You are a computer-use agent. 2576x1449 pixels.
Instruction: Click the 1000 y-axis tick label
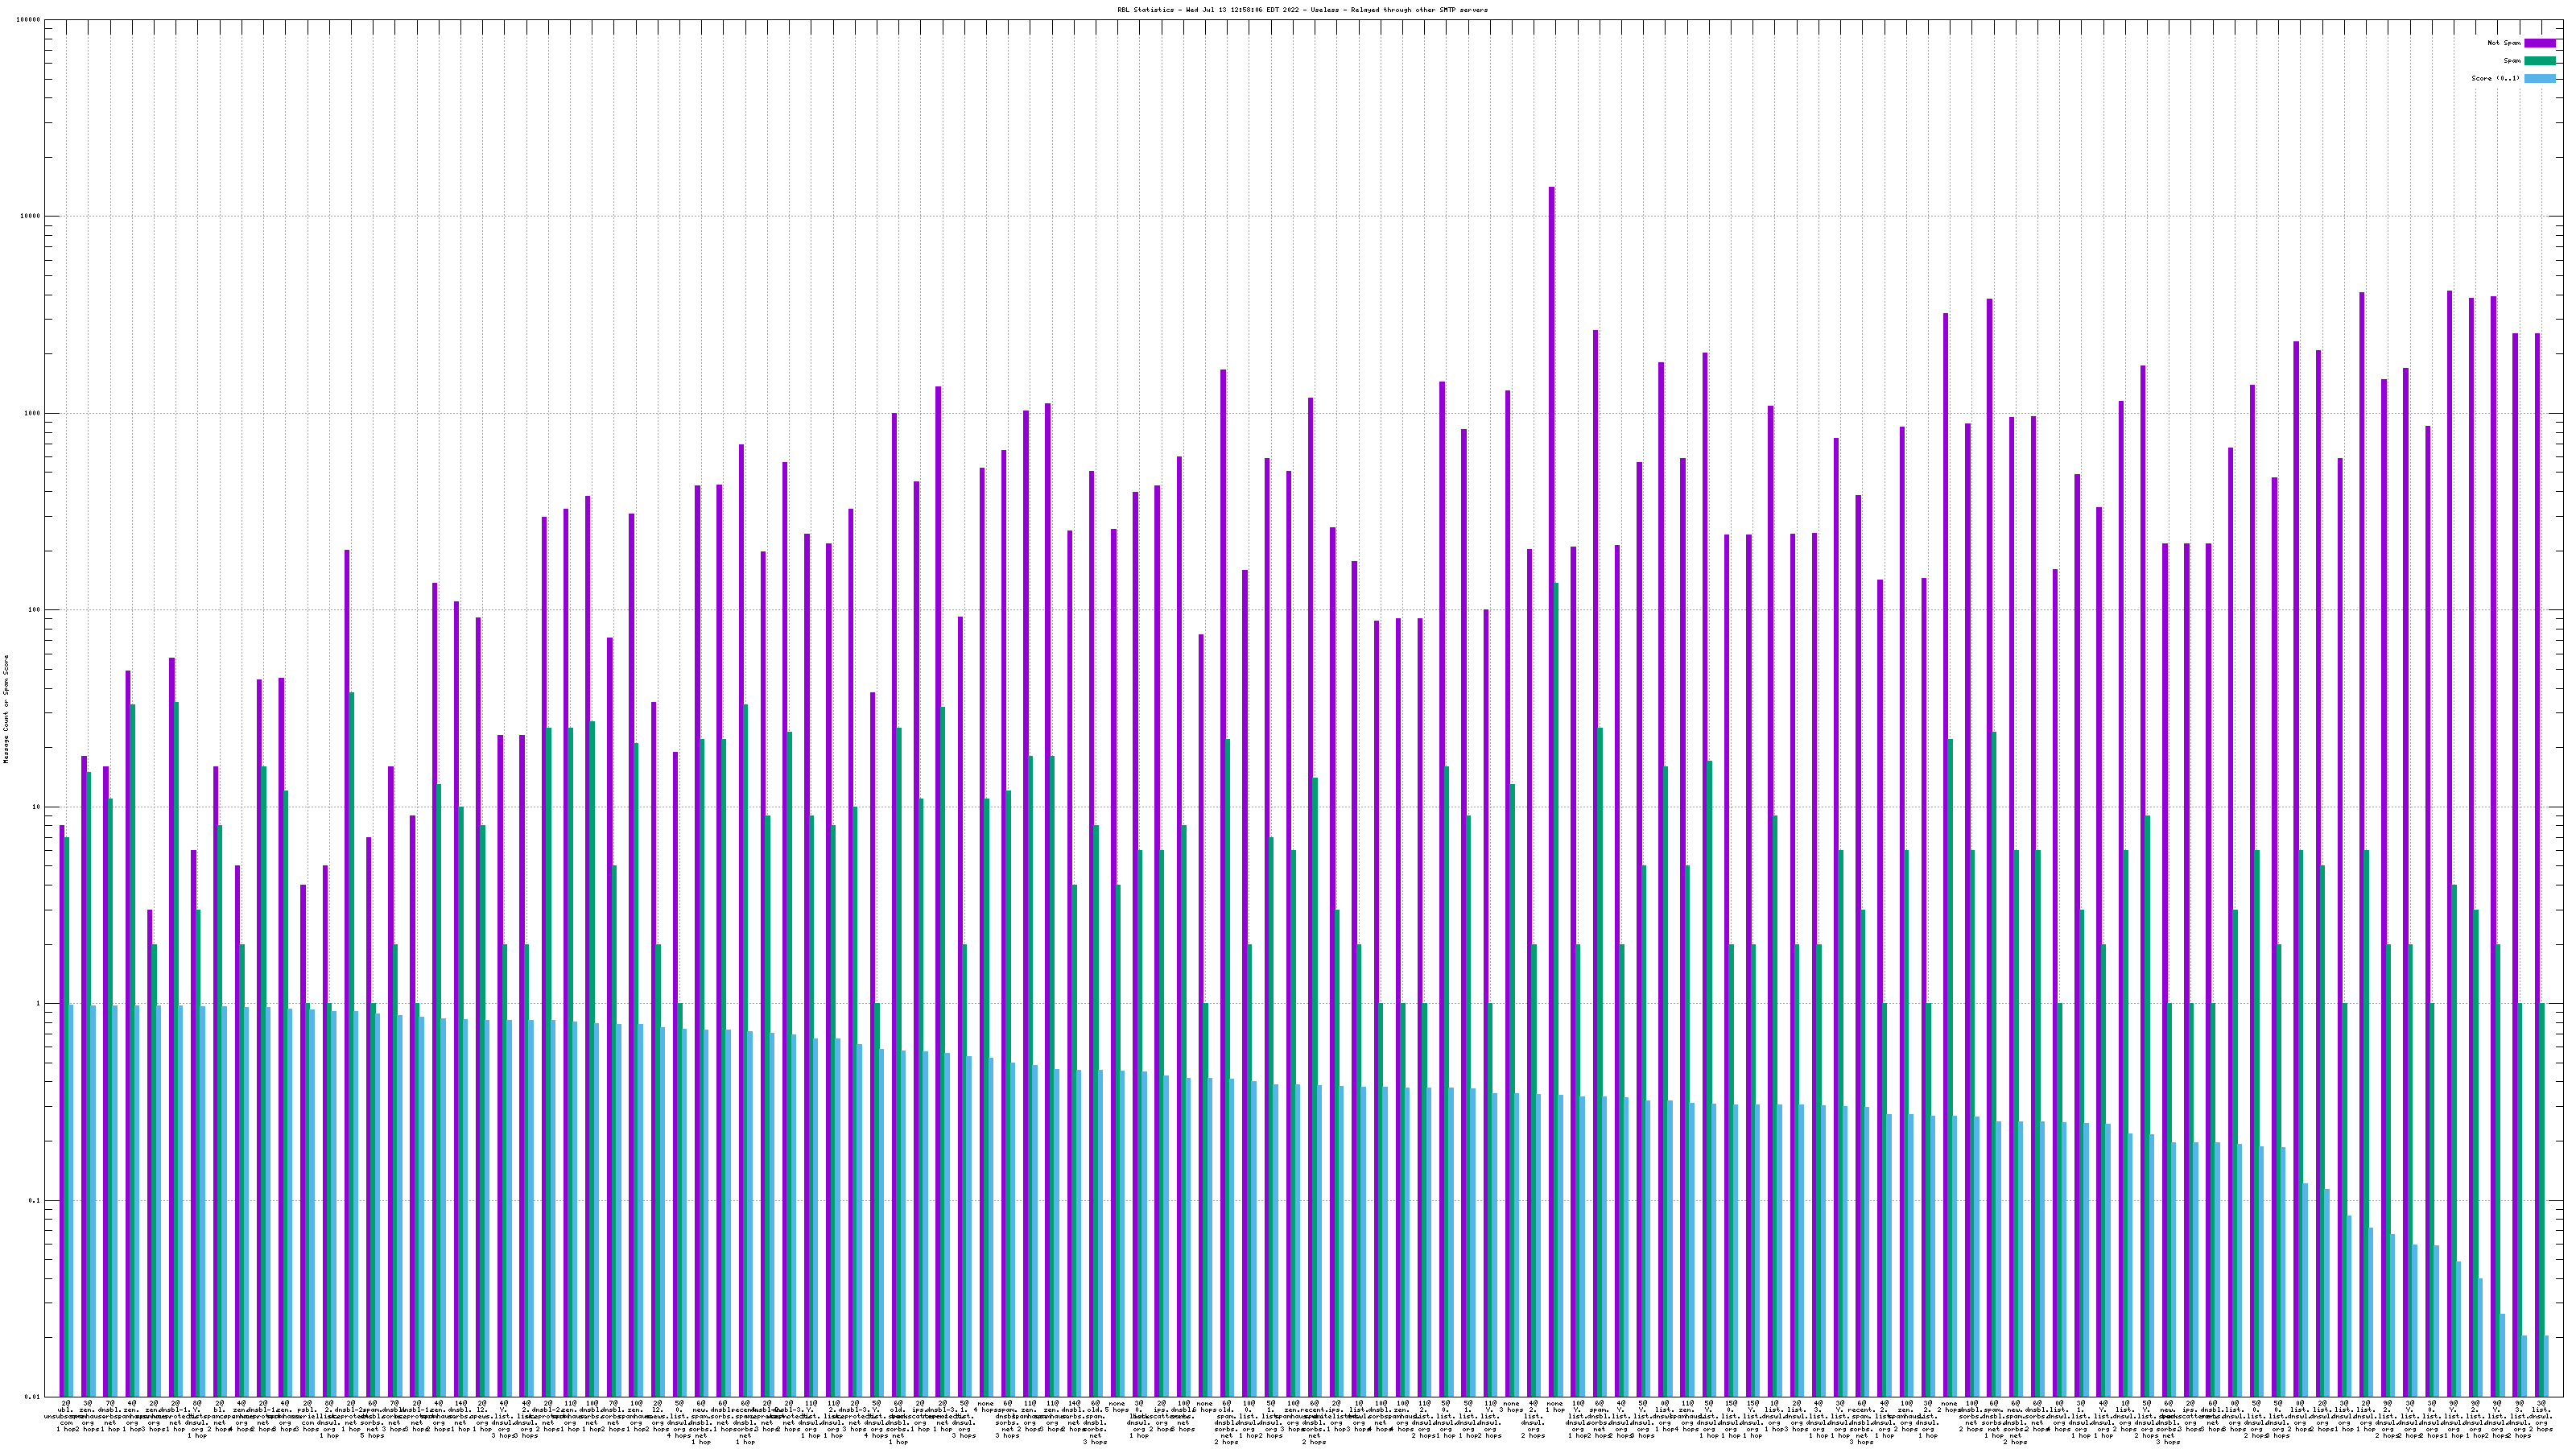(x=34, y=414)
